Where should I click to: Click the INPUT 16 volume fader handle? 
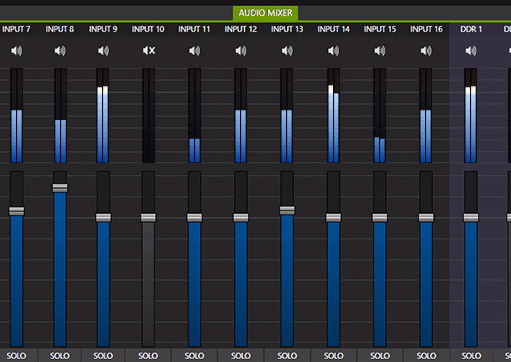click(x=426, y=218)
